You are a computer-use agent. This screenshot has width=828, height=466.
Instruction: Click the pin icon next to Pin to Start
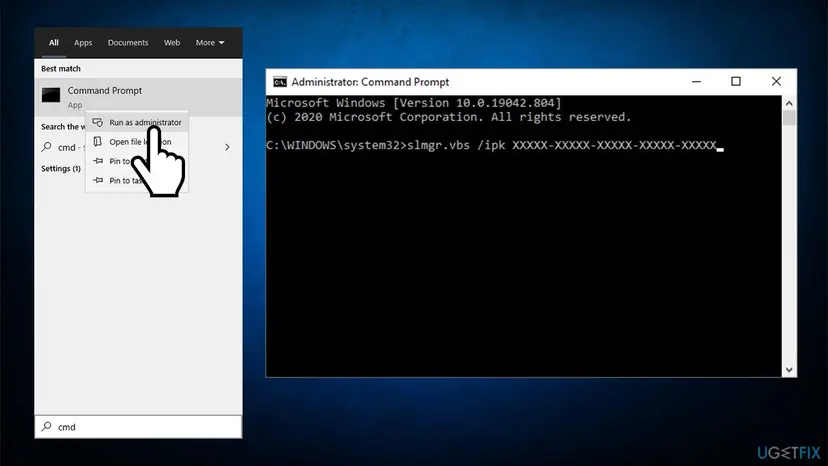click(x=98, y=161)
